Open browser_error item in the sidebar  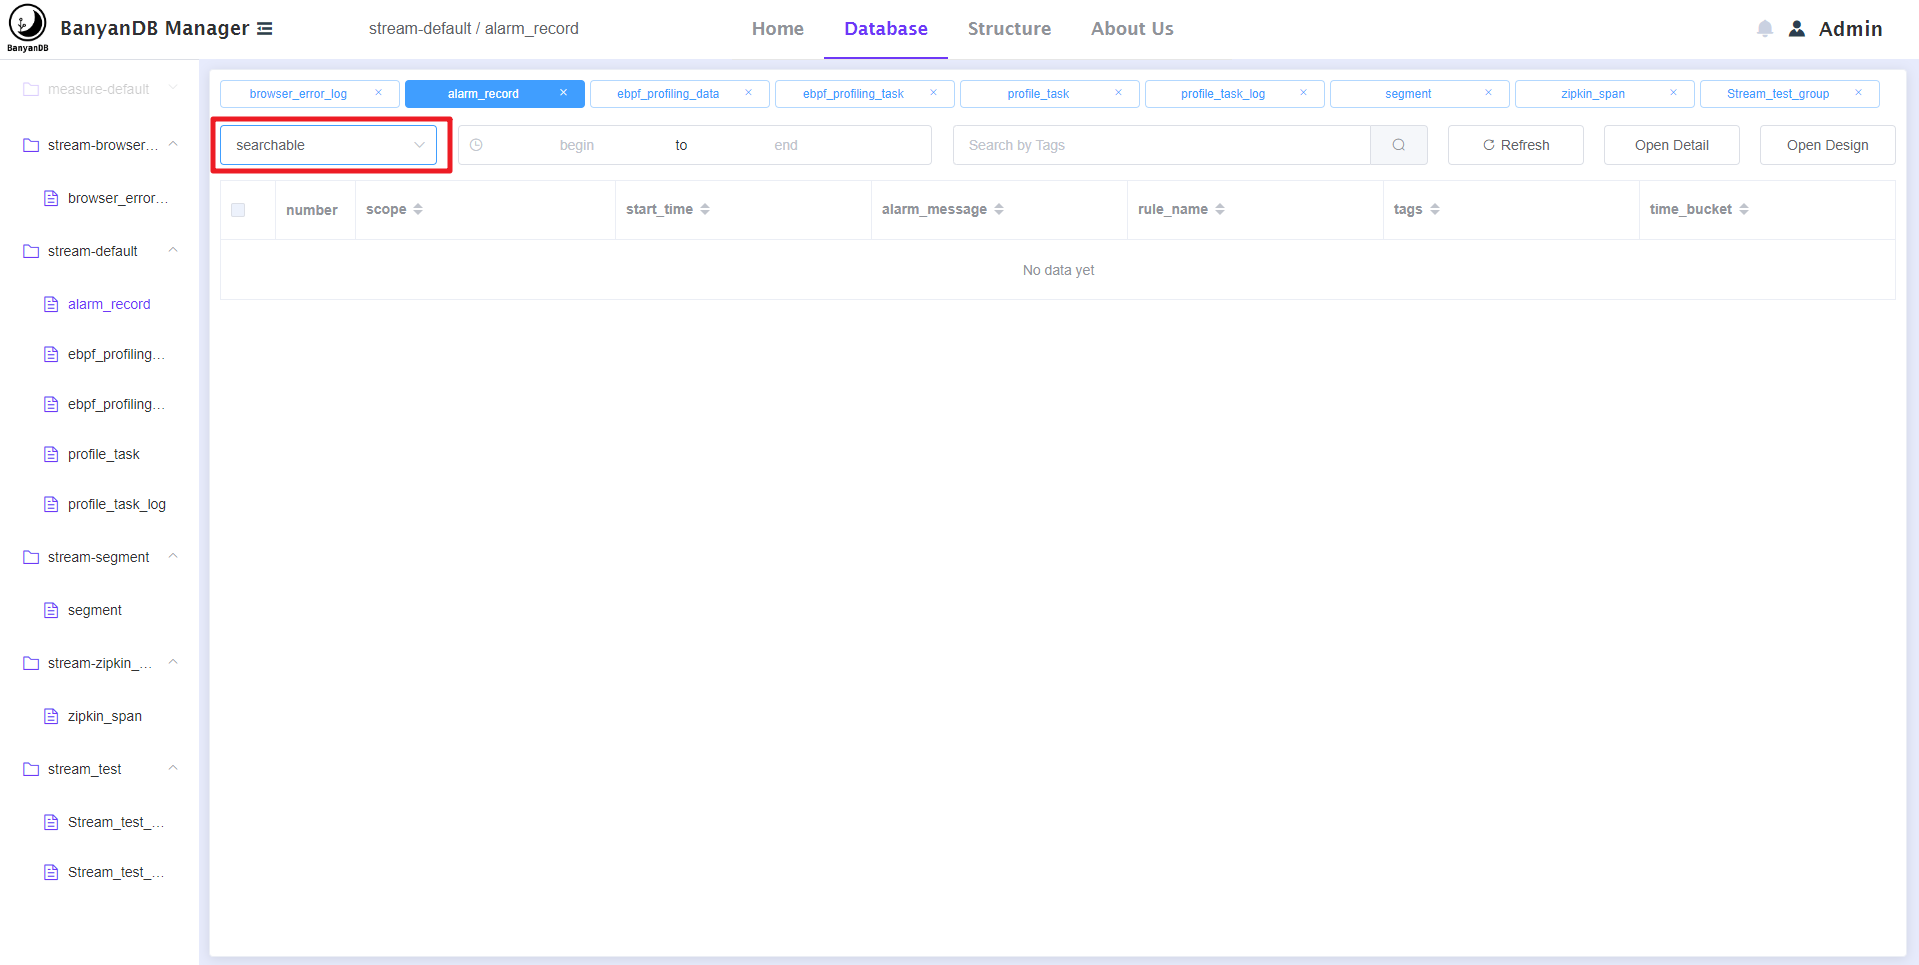(117, 198)
